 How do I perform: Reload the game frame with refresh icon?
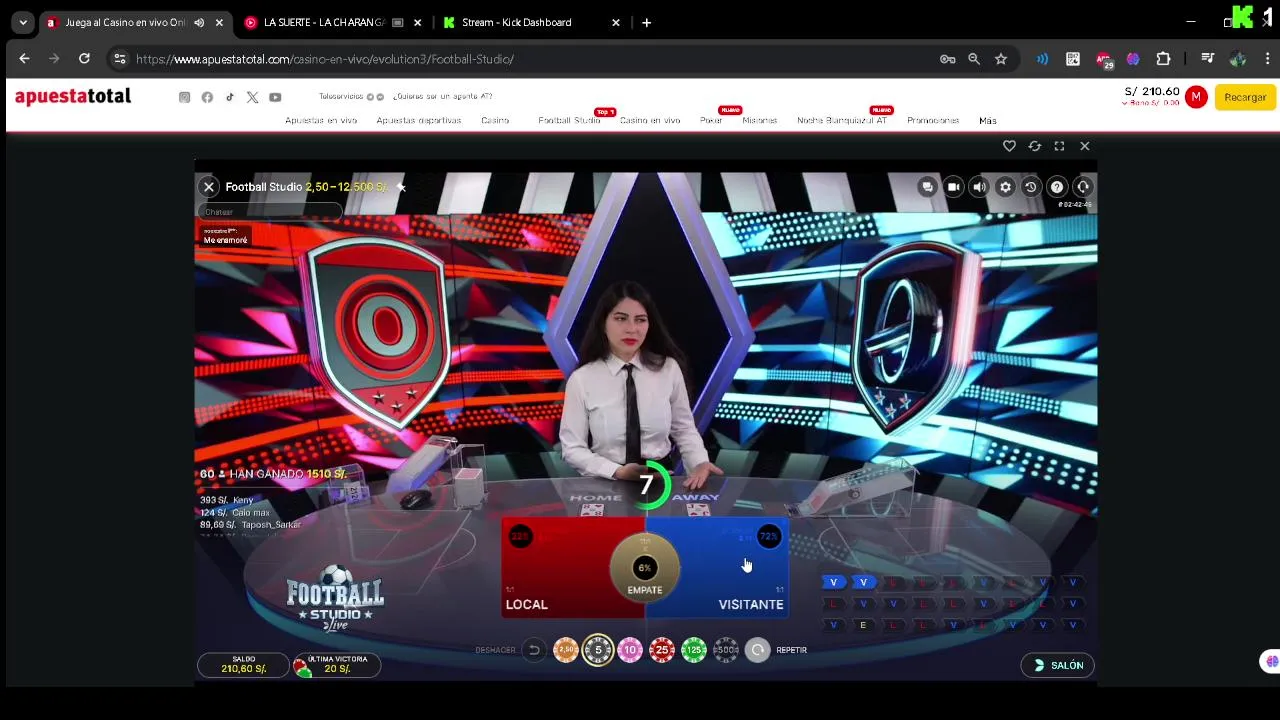pos(1035,146)
